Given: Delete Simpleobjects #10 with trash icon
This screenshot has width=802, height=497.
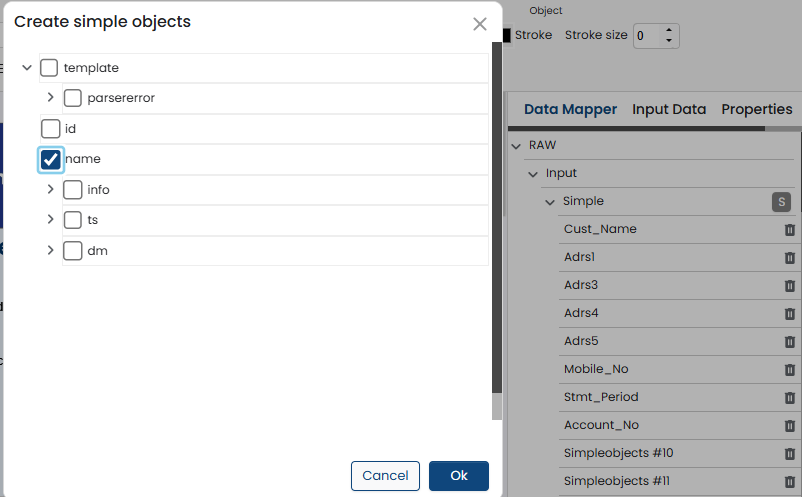Looking at the screenshot, I should point(789,454).
